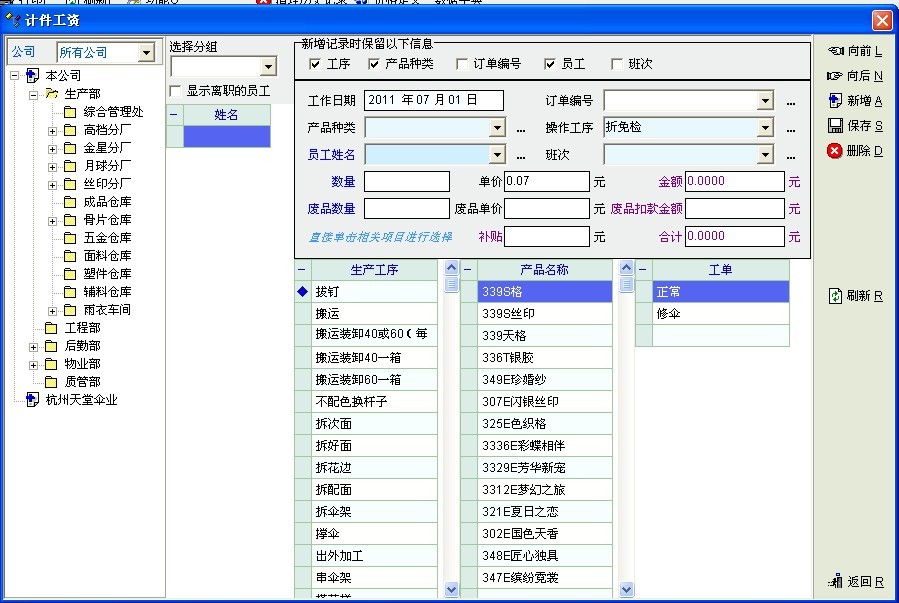Click the ellipsis button beside 订单编号
Screen dimensions: 899x603
(x=791, y=102)
